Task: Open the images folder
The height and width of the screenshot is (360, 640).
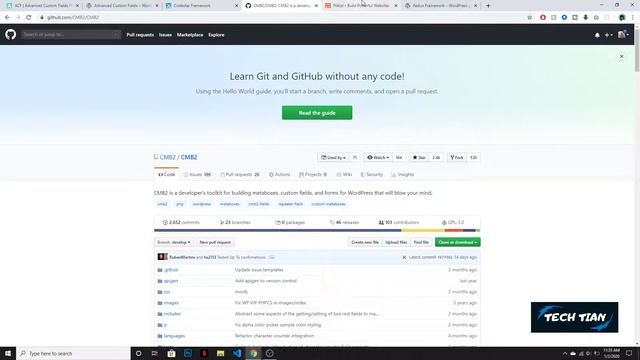Action: (x=171, y=303)
